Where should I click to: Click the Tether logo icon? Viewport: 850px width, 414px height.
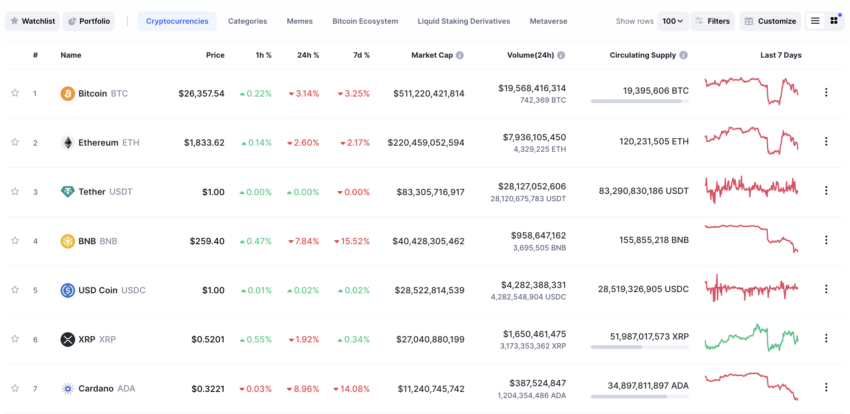tap(68, 192)
